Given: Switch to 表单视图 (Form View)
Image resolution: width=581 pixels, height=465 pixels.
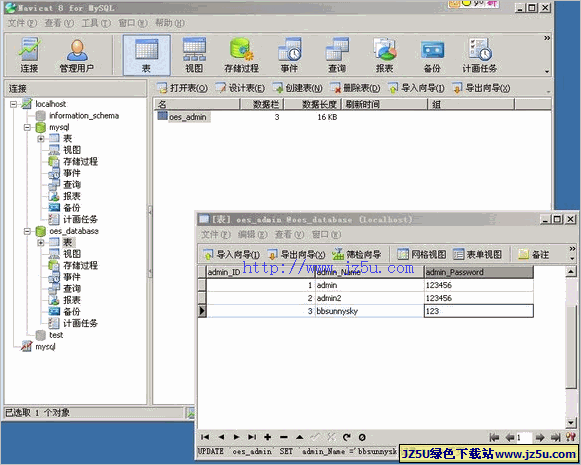Looking at the screenshot, I should pyautogui.click(x=477, y=255).
